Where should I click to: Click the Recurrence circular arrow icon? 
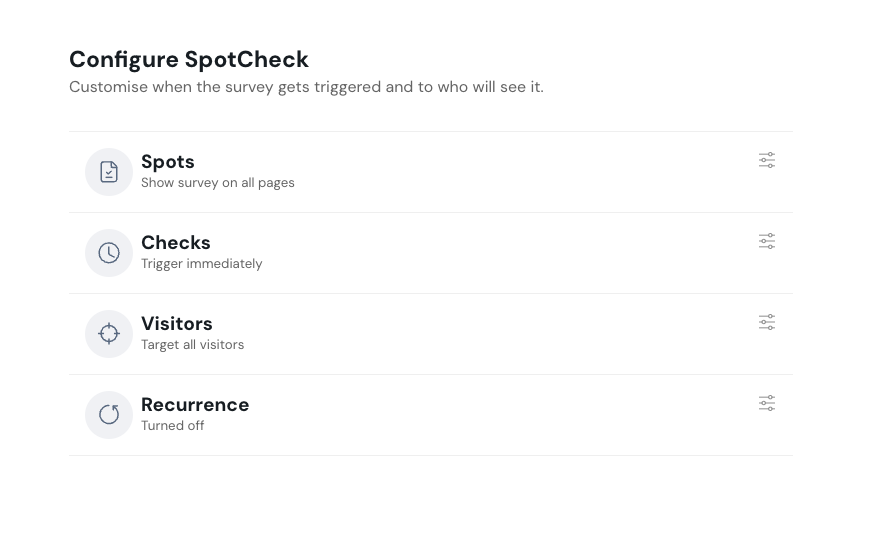click(109, 415)
